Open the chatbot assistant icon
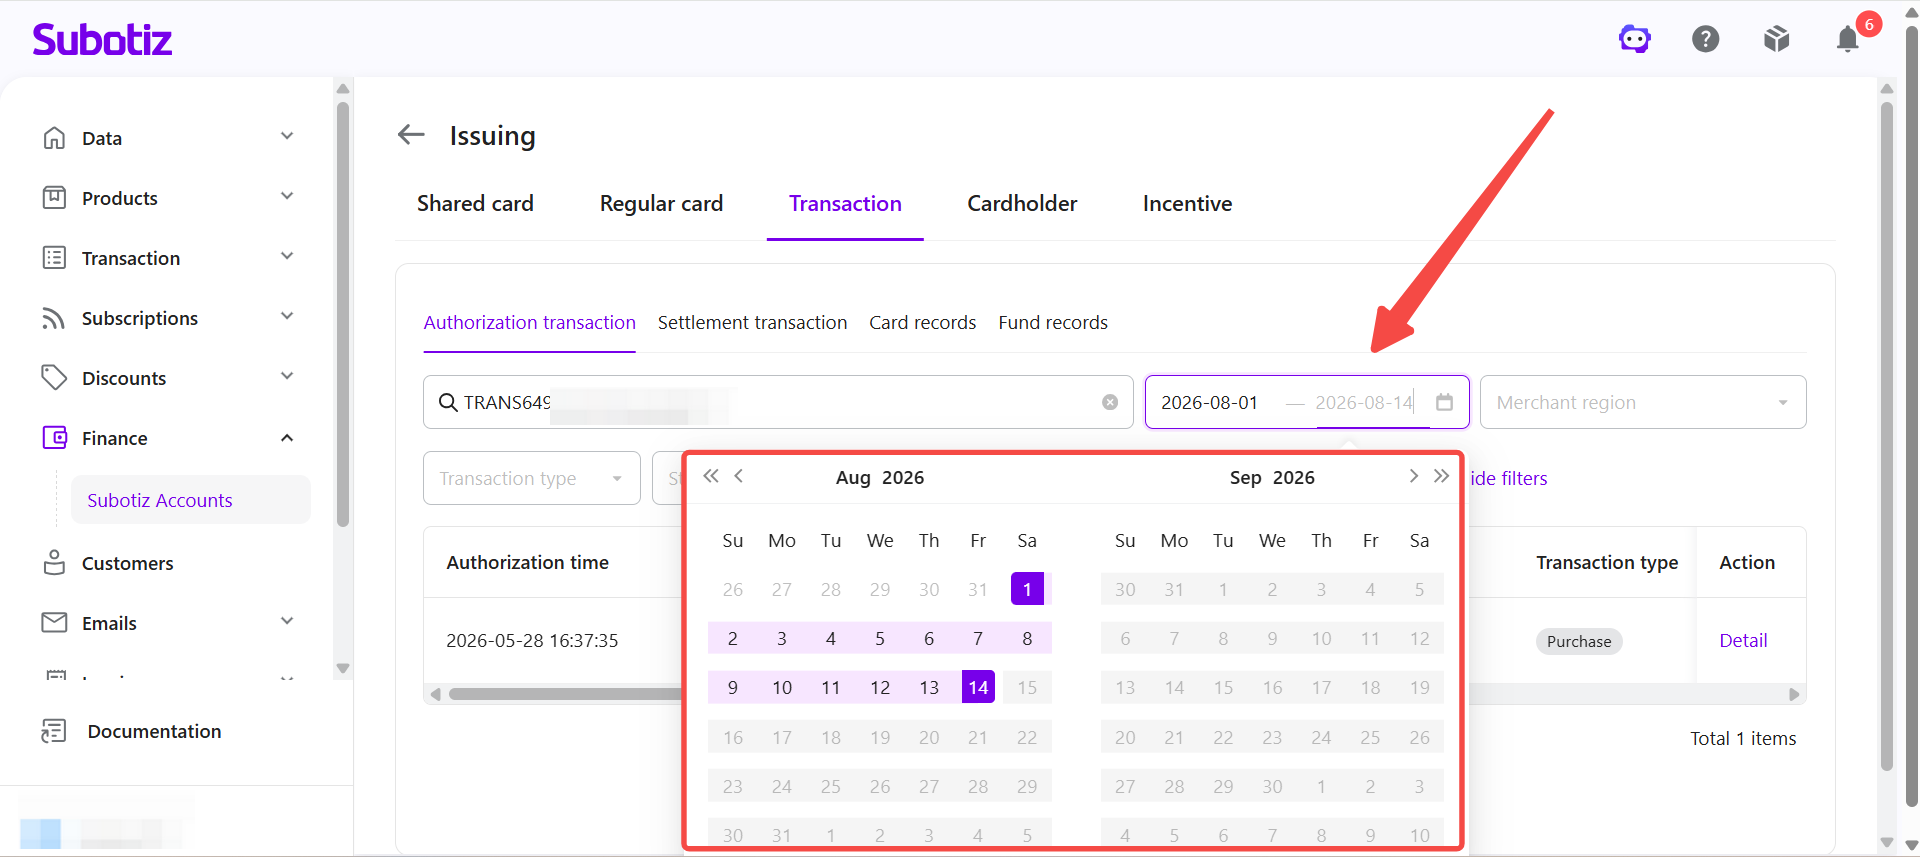This screenshot has width=1920, height=857. point(1635,39)
